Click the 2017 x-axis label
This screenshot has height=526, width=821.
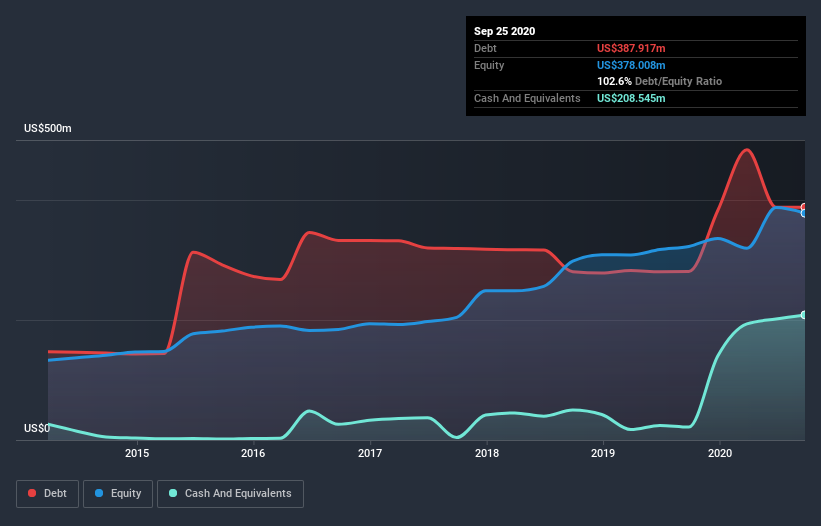click(x=370, y=453)
